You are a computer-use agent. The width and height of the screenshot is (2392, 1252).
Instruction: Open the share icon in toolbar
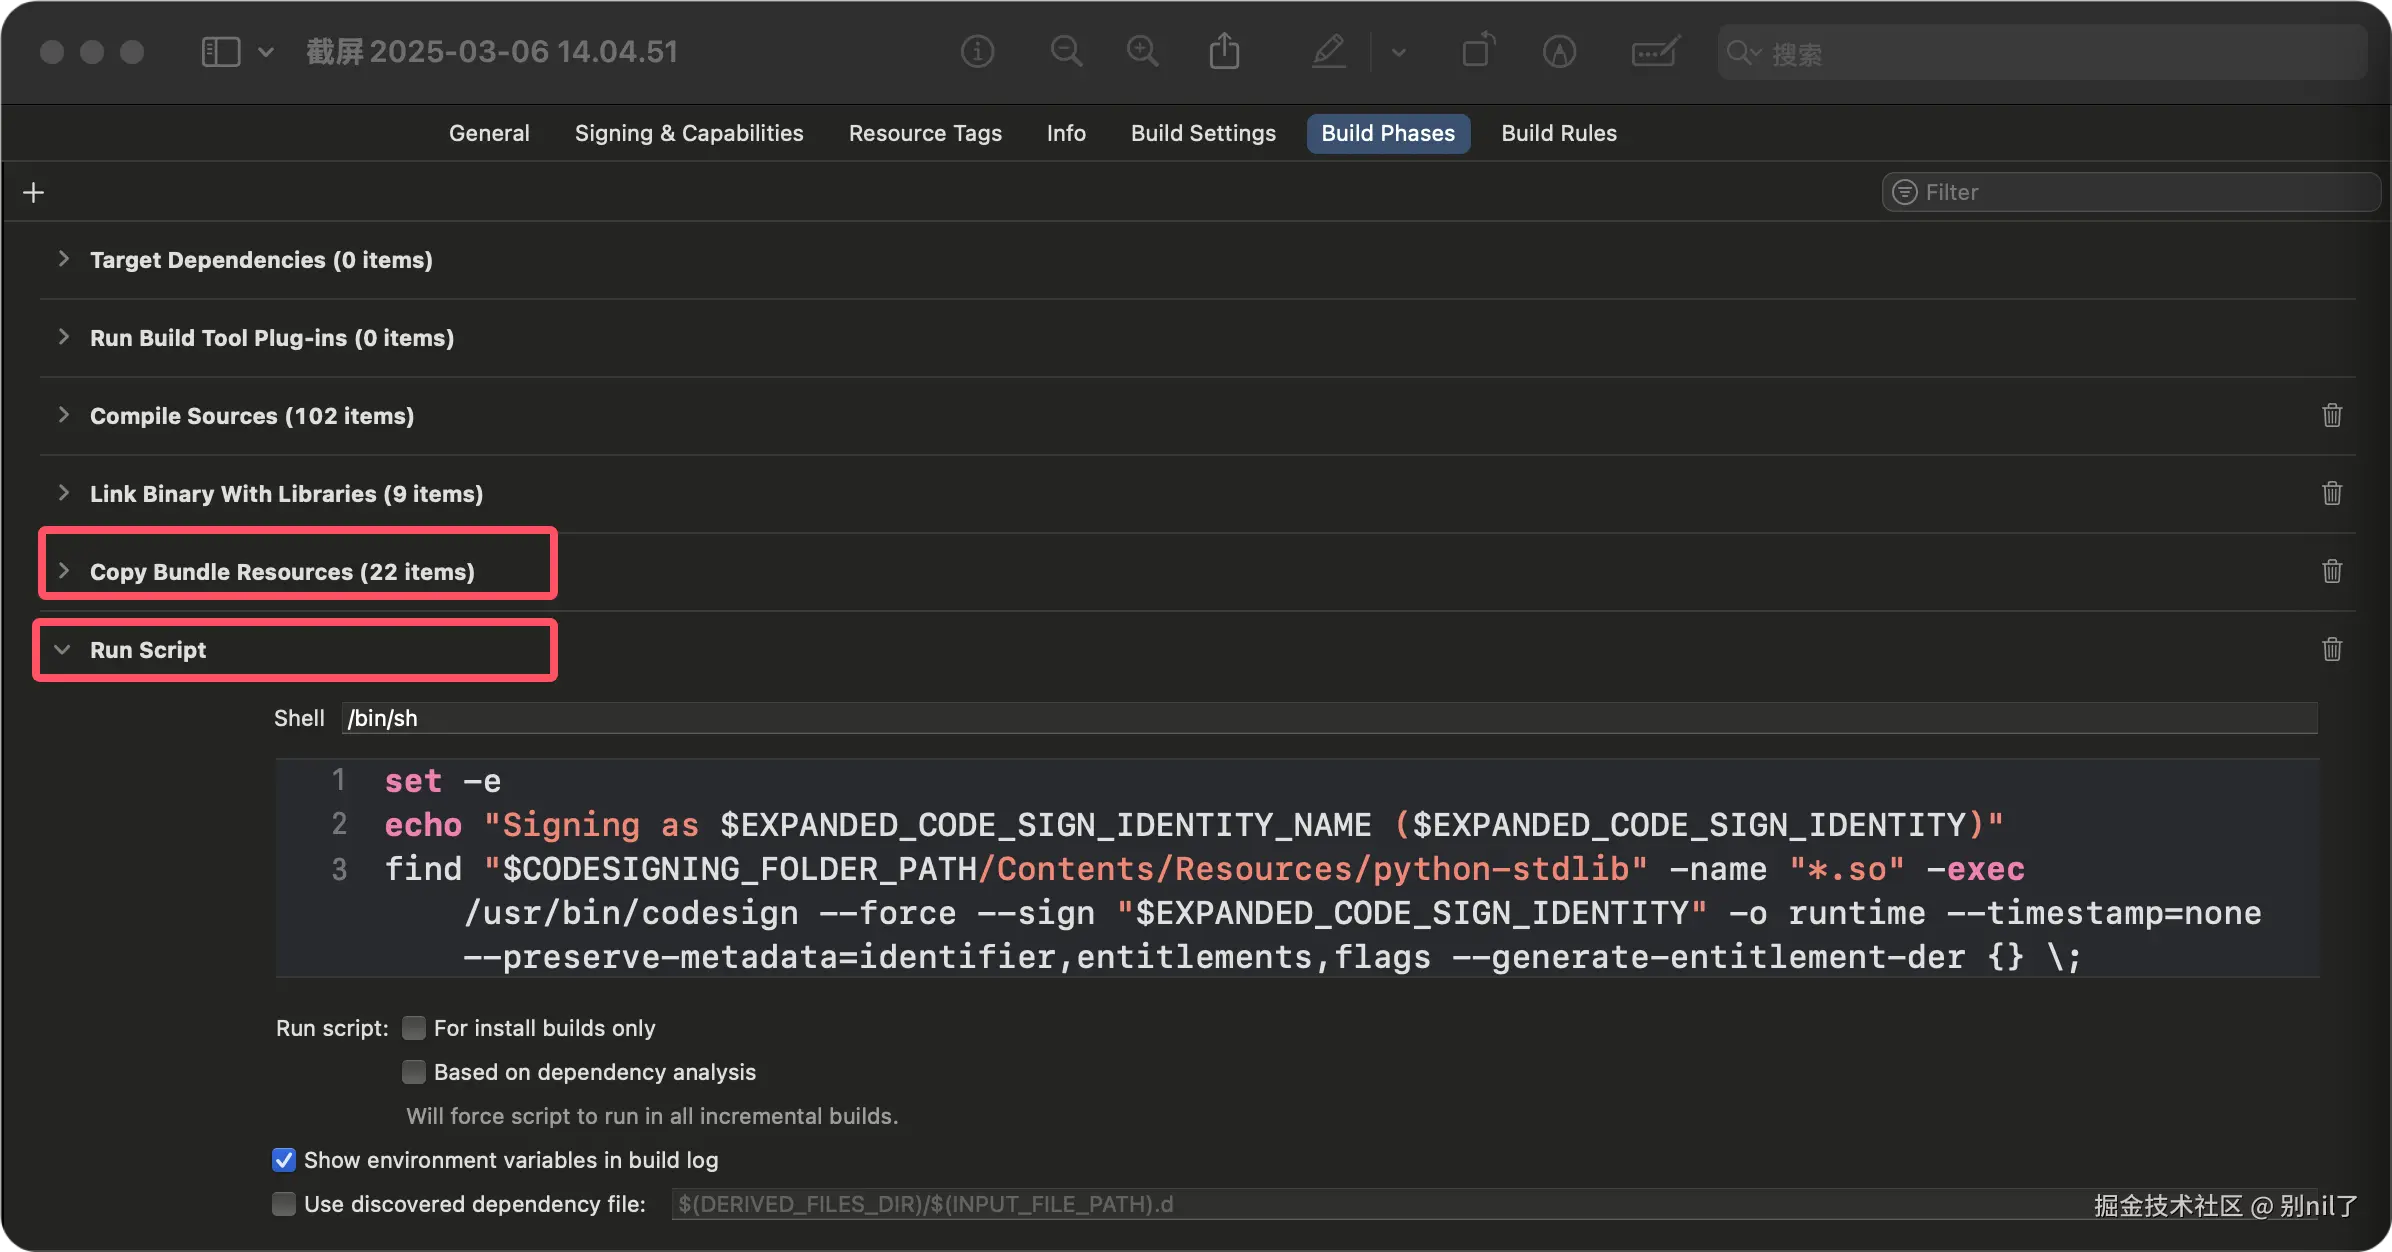pyautogui.click(x=1224, y=51)
